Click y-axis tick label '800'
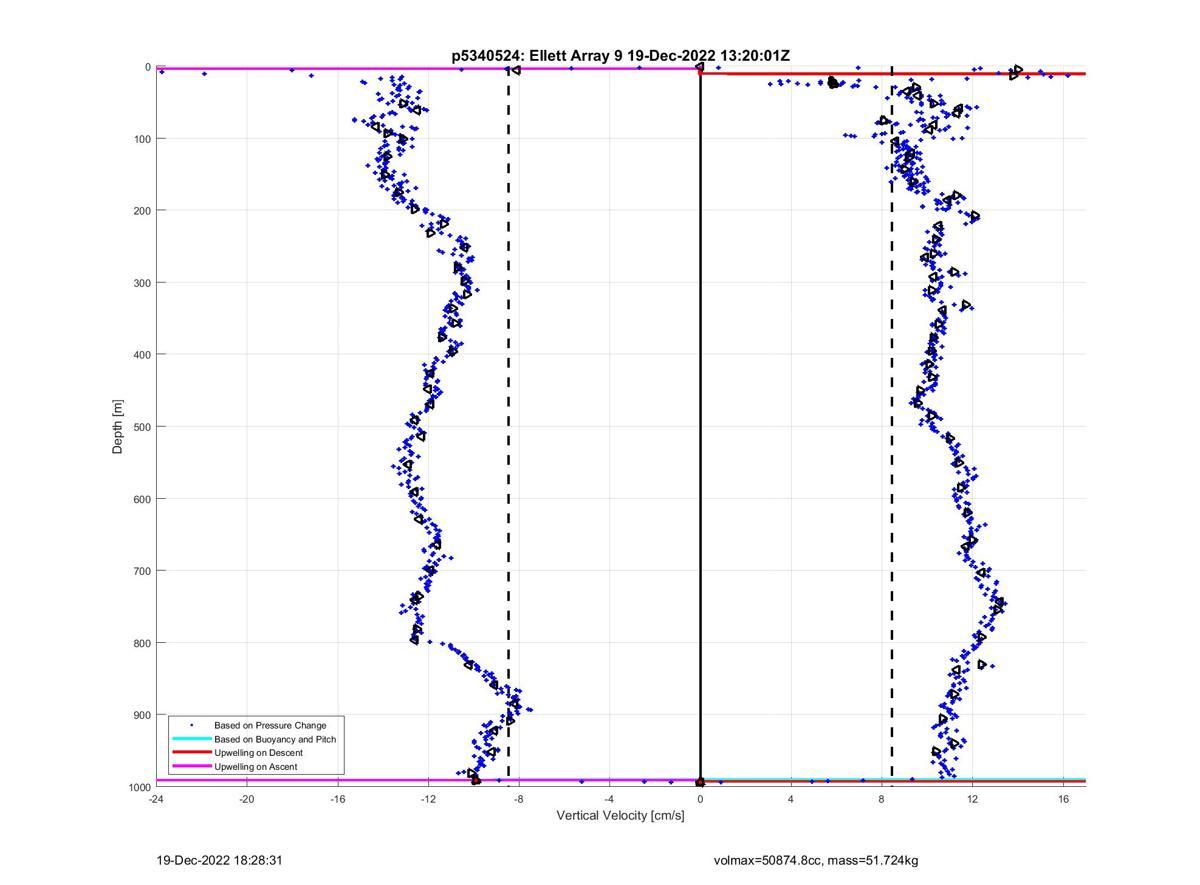 [x=141, y=643]
